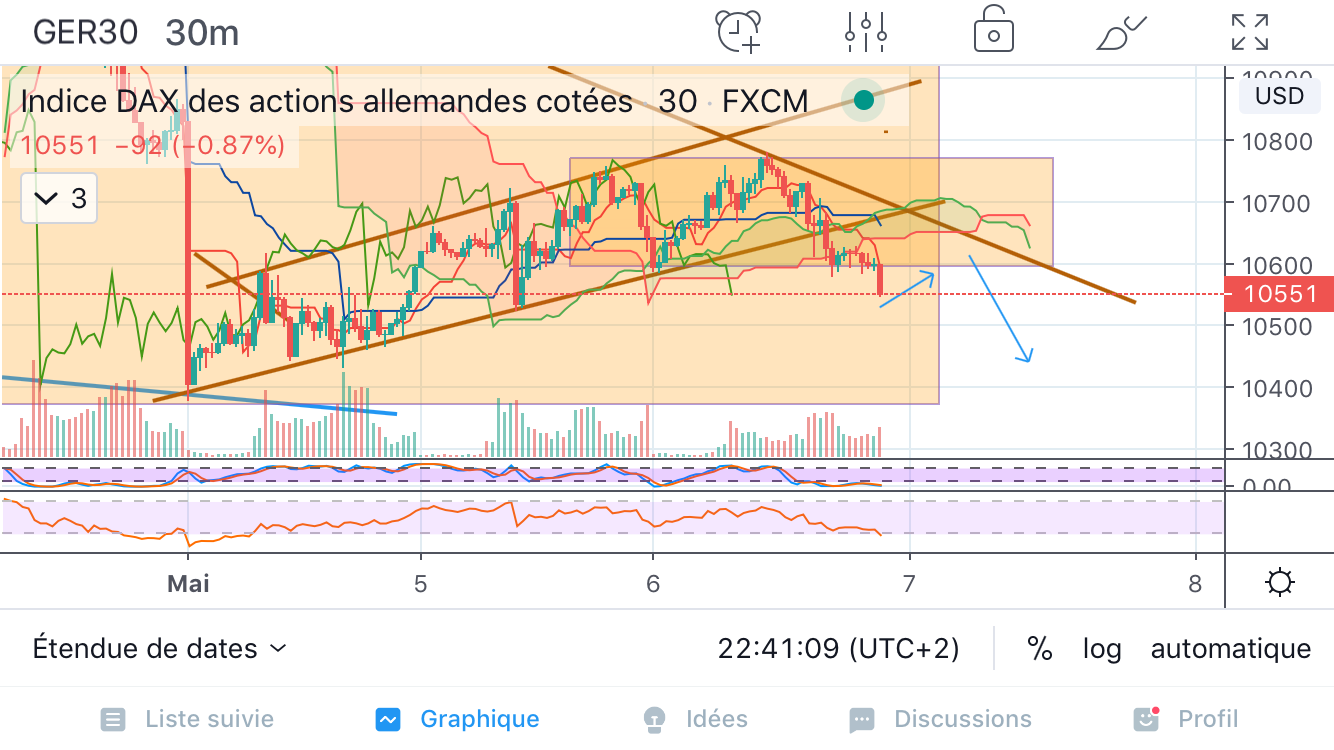Switch to the Profil tab
This screenshot has width=1334, height=750.
coord(1185,719)
